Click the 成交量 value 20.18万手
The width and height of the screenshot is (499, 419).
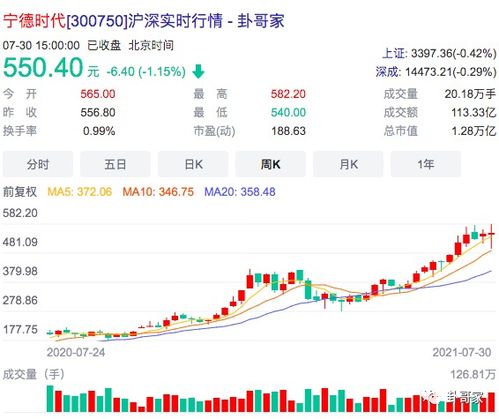click(x=470, y=94)
